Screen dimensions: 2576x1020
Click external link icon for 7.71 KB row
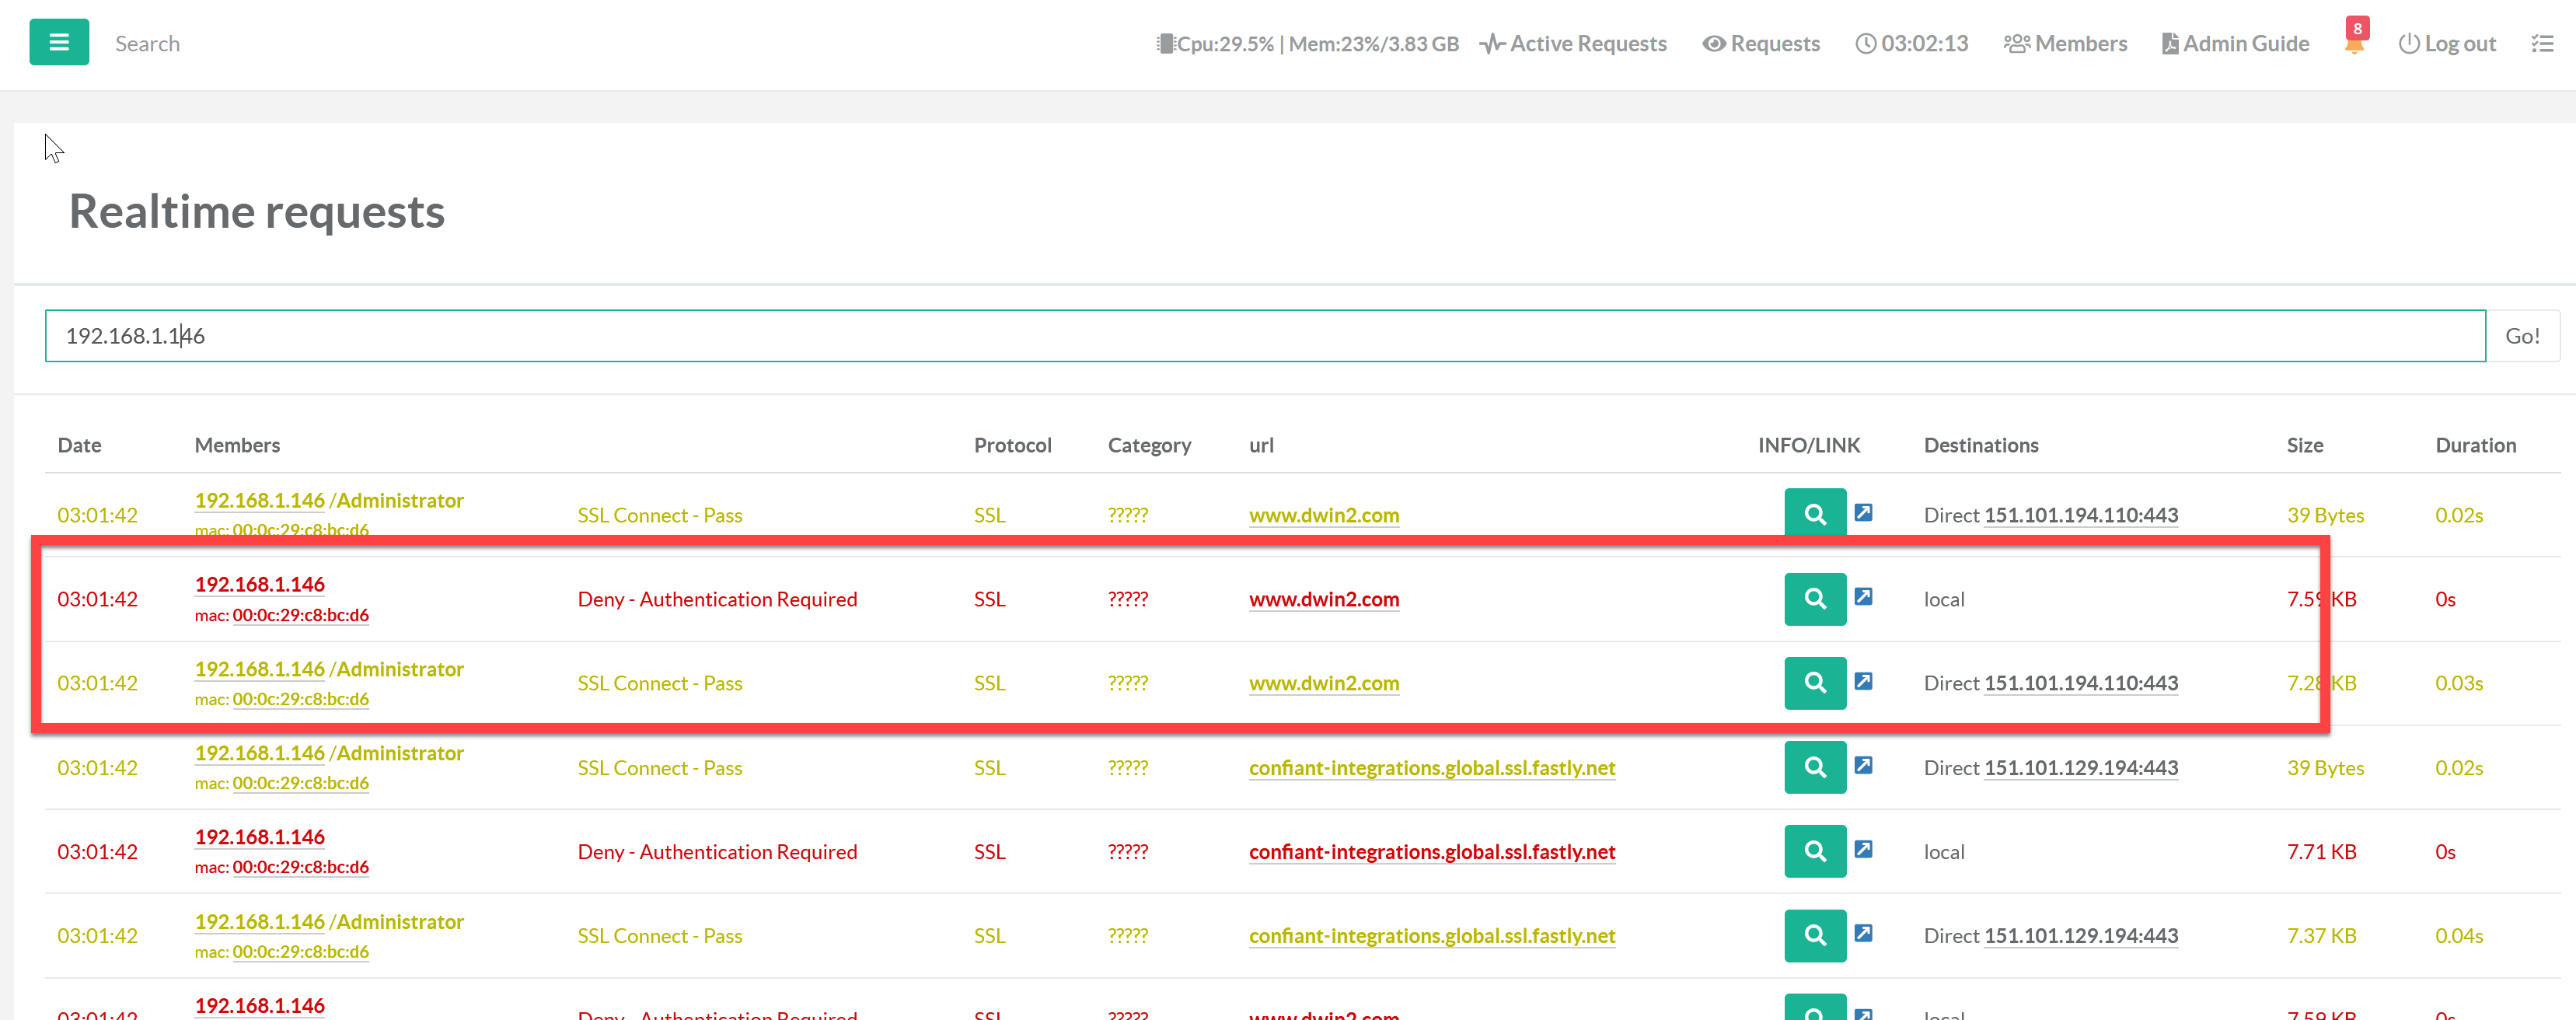(x=1863, y=849)
